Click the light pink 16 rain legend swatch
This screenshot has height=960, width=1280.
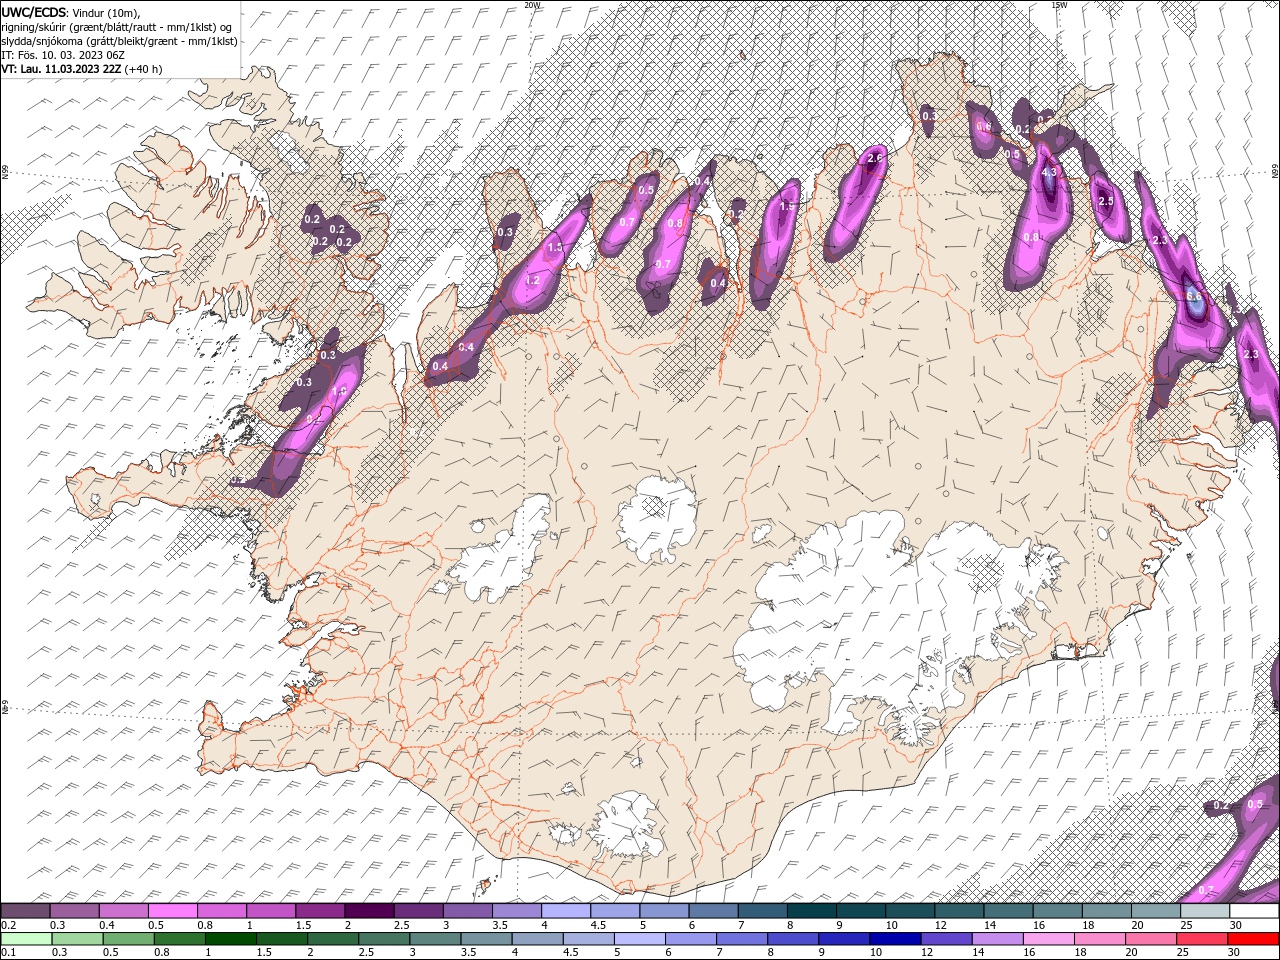(x=1048, y=939)
